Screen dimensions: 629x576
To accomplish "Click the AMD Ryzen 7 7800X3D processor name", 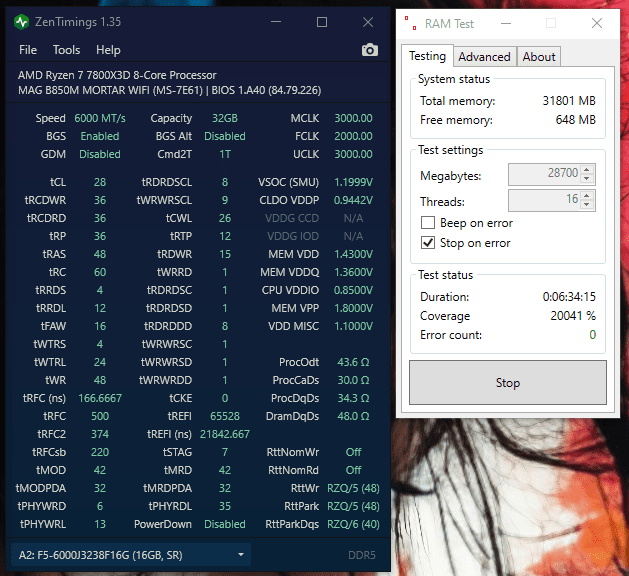I will [x=117, y=75].
